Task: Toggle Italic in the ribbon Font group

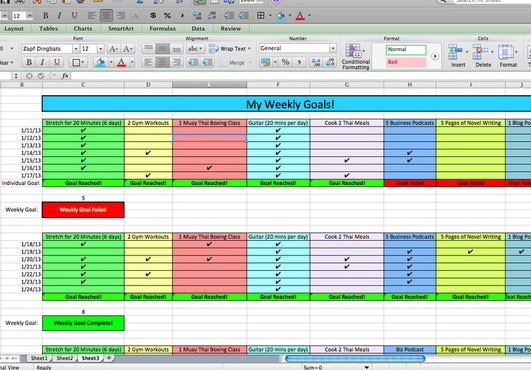Action: click(42, 62)
